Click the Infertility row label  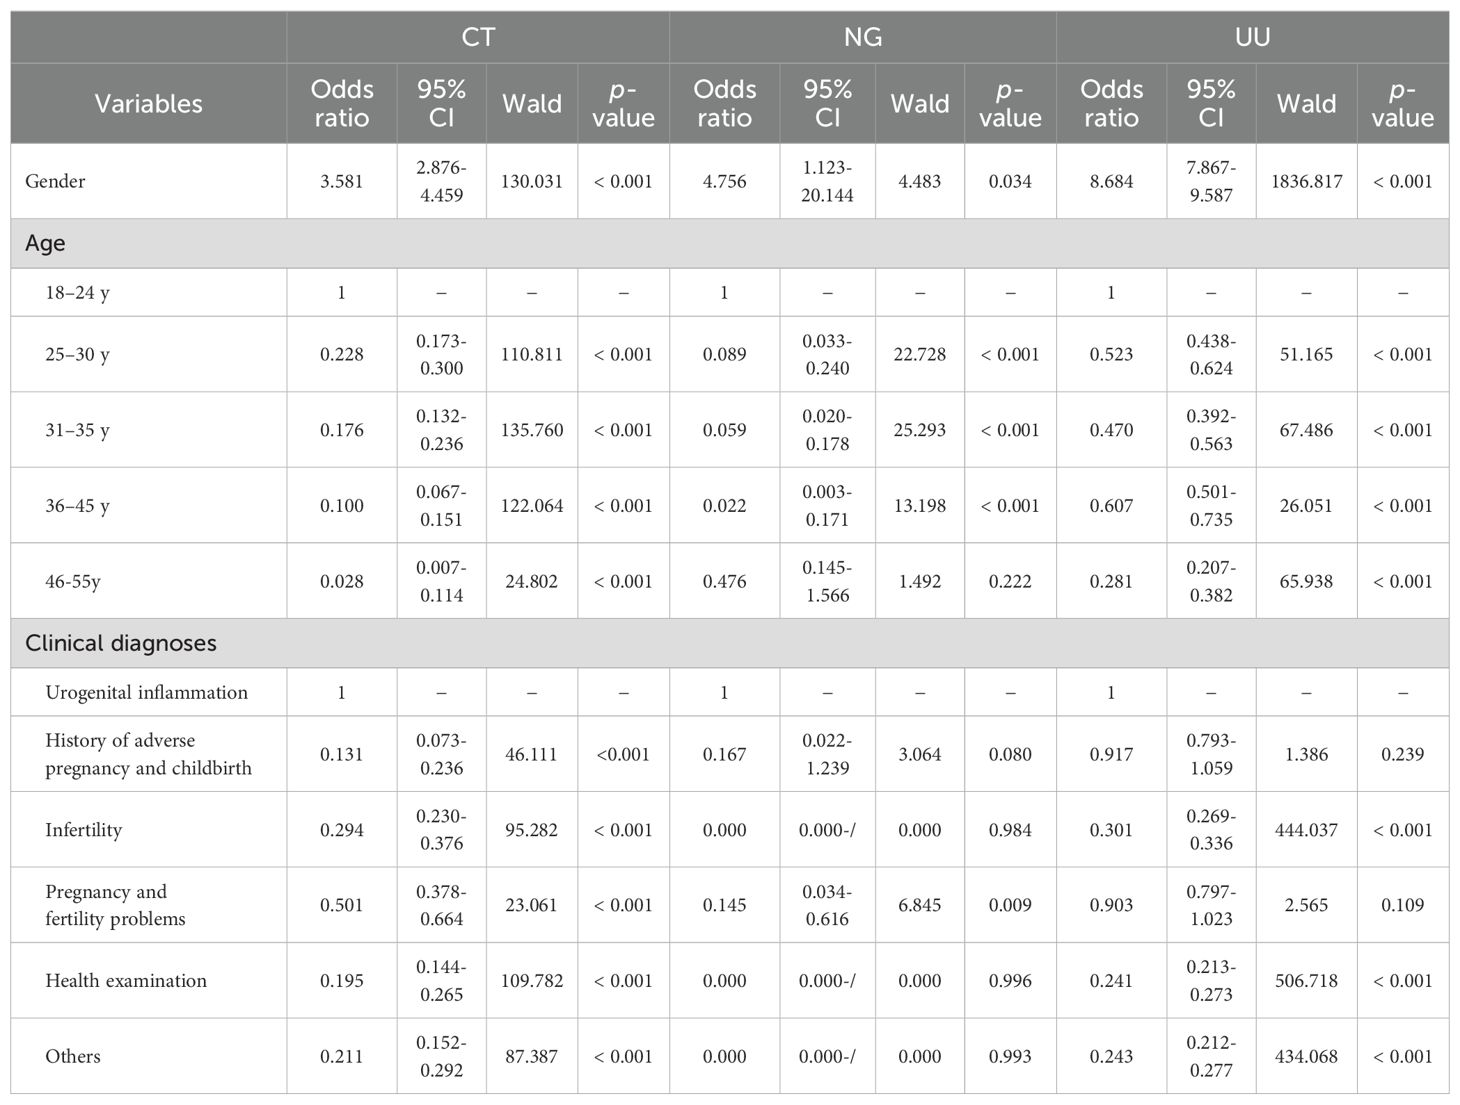pyautogui.click(x=83, y=830)
